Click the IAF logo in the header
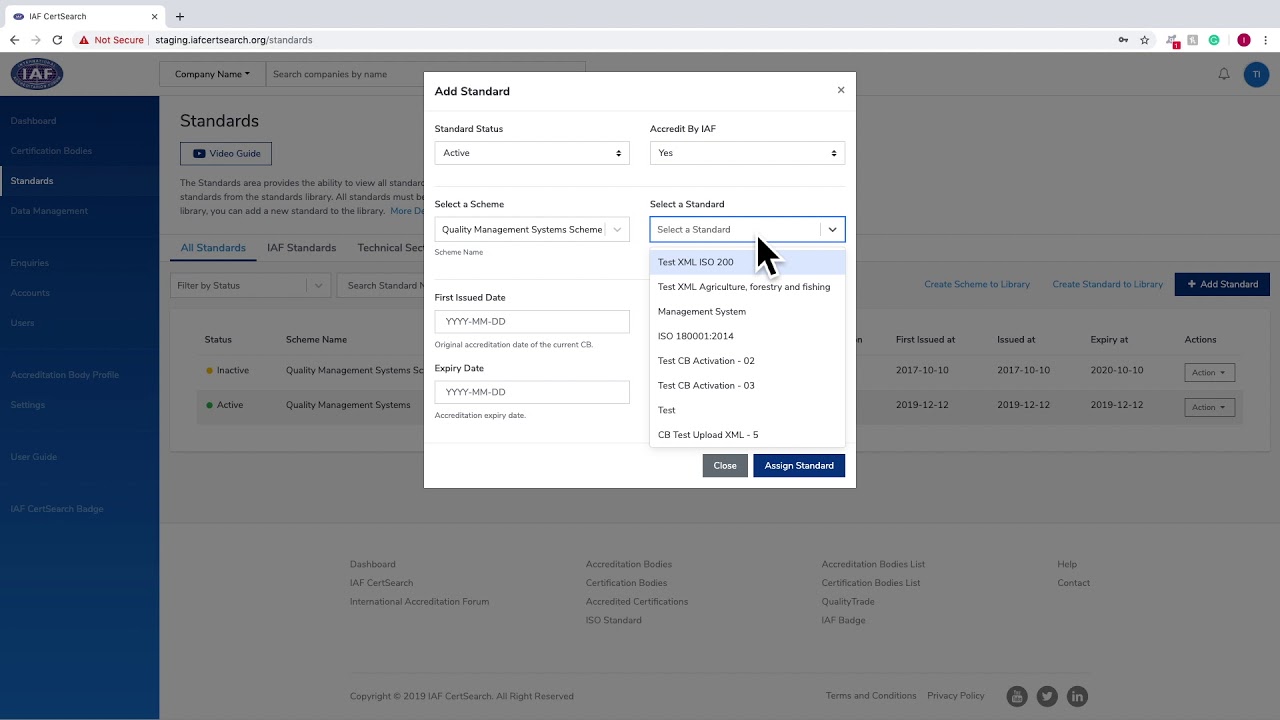Viewport: 1280px width, 720px height. click(x=37, y=74)
